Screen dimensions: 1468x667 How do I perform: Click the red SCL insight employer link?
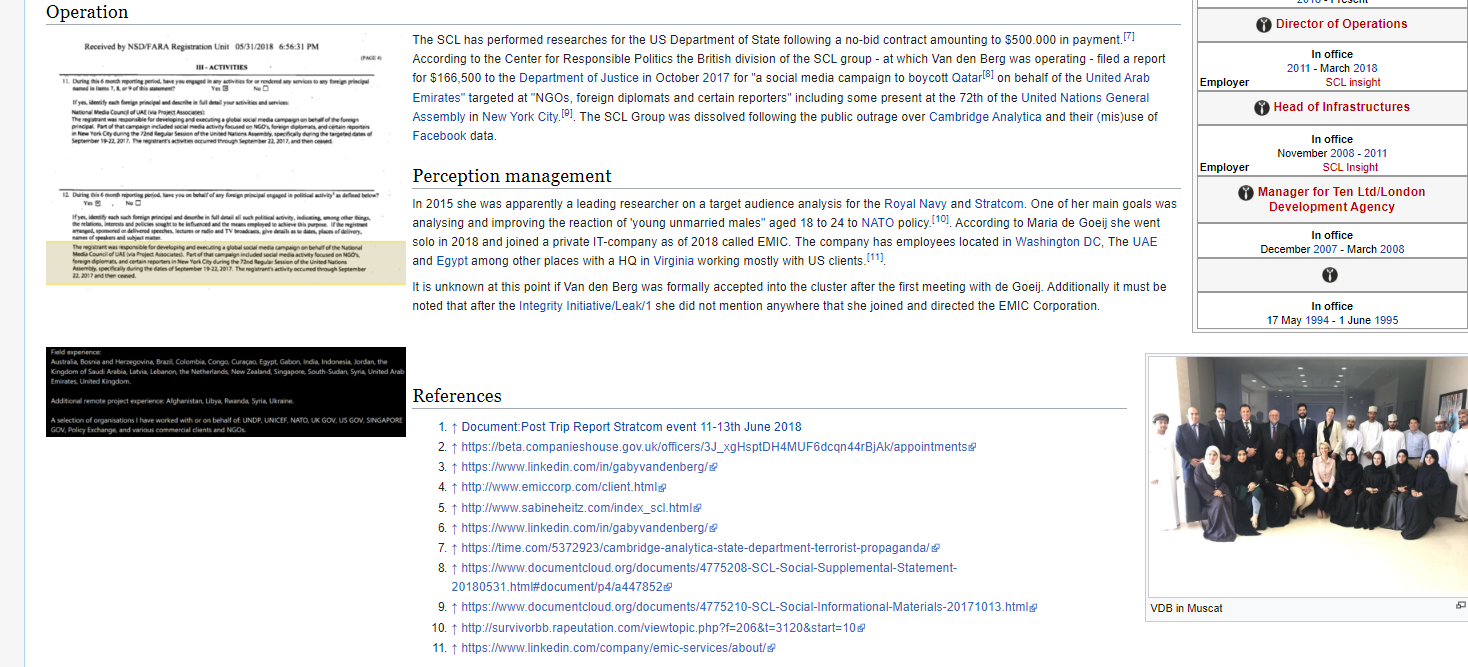click(1352, 82)
